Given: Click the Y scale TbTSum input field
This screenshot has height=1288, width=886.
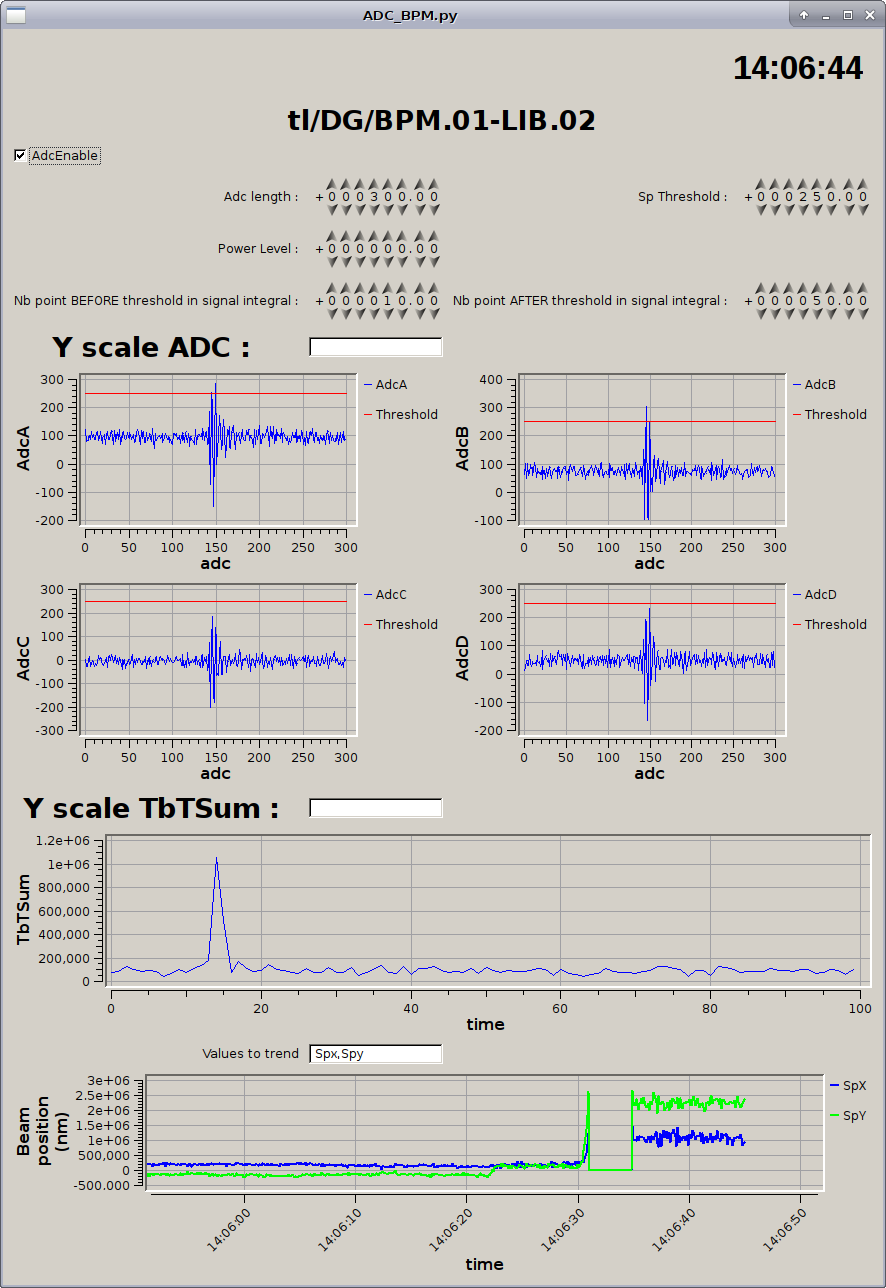Looking at the screenshot, I should coord(375,808).
